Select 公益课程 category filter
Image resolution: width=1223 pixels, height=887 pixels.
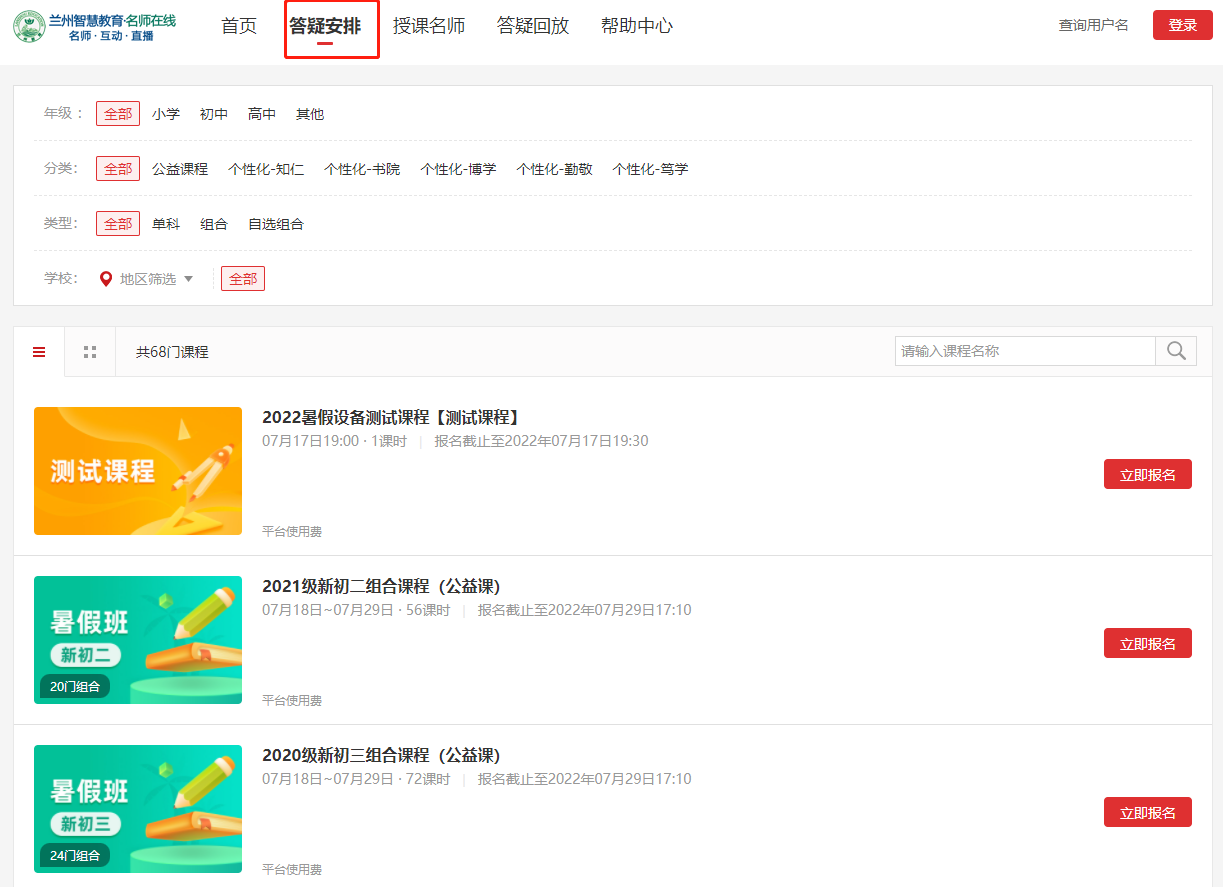180,169
